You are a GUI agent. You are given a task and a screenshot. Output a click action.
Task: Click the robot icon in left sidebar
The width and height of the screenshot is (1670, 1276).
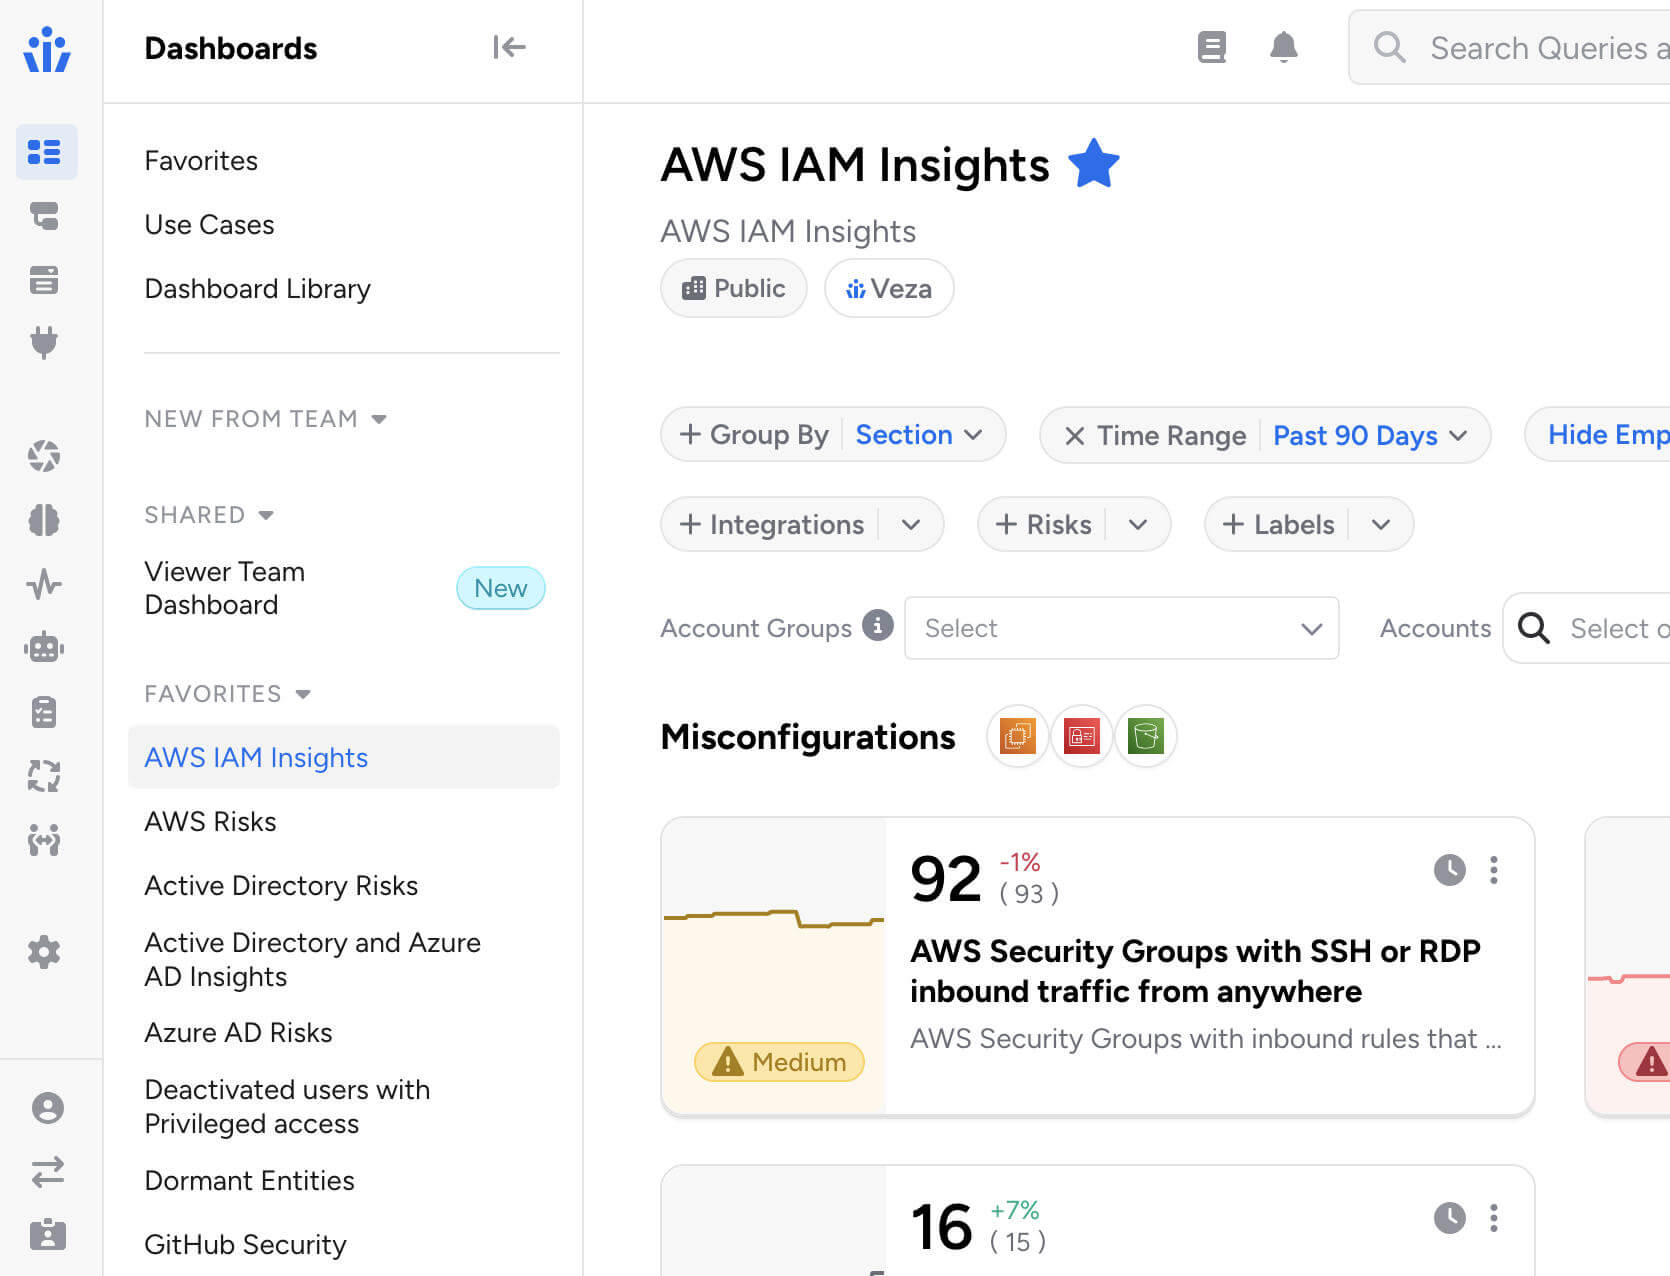[x=44, y=648]
